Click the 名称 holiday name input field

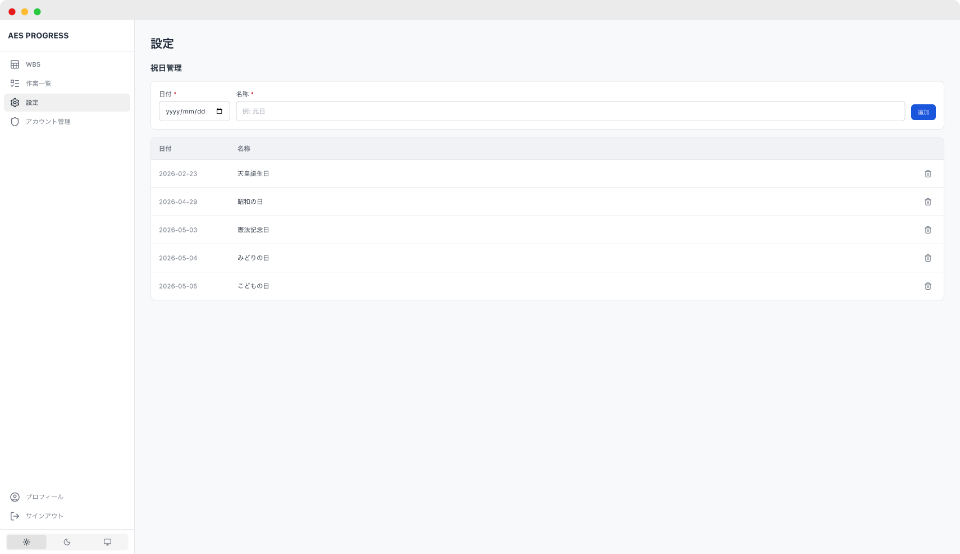[570, 111]
